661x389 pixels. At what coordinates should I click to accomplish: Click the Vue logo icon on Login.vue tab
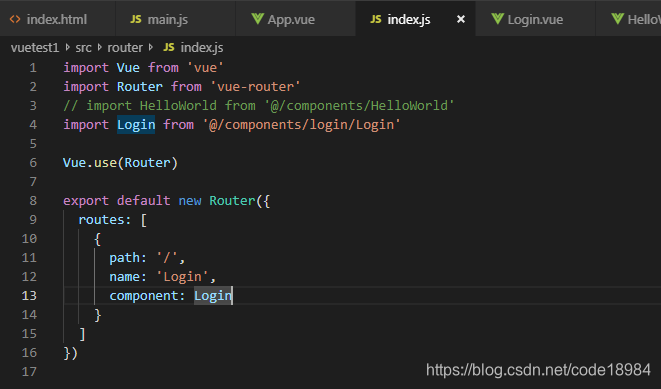click(x=497, y=19)
